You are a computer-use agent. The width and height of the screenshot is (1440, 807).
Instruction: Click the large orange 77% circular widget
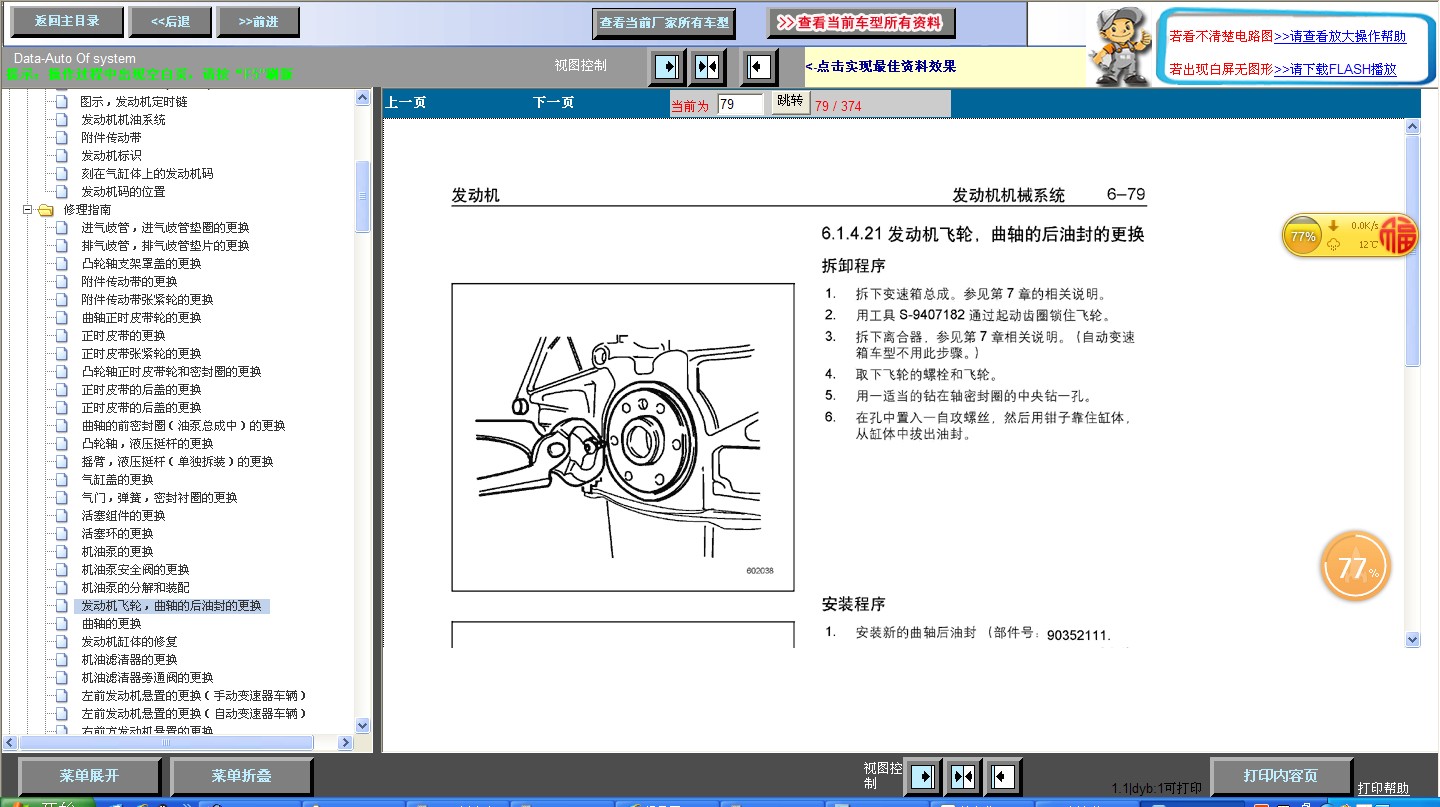click(x=1355, y=567)
